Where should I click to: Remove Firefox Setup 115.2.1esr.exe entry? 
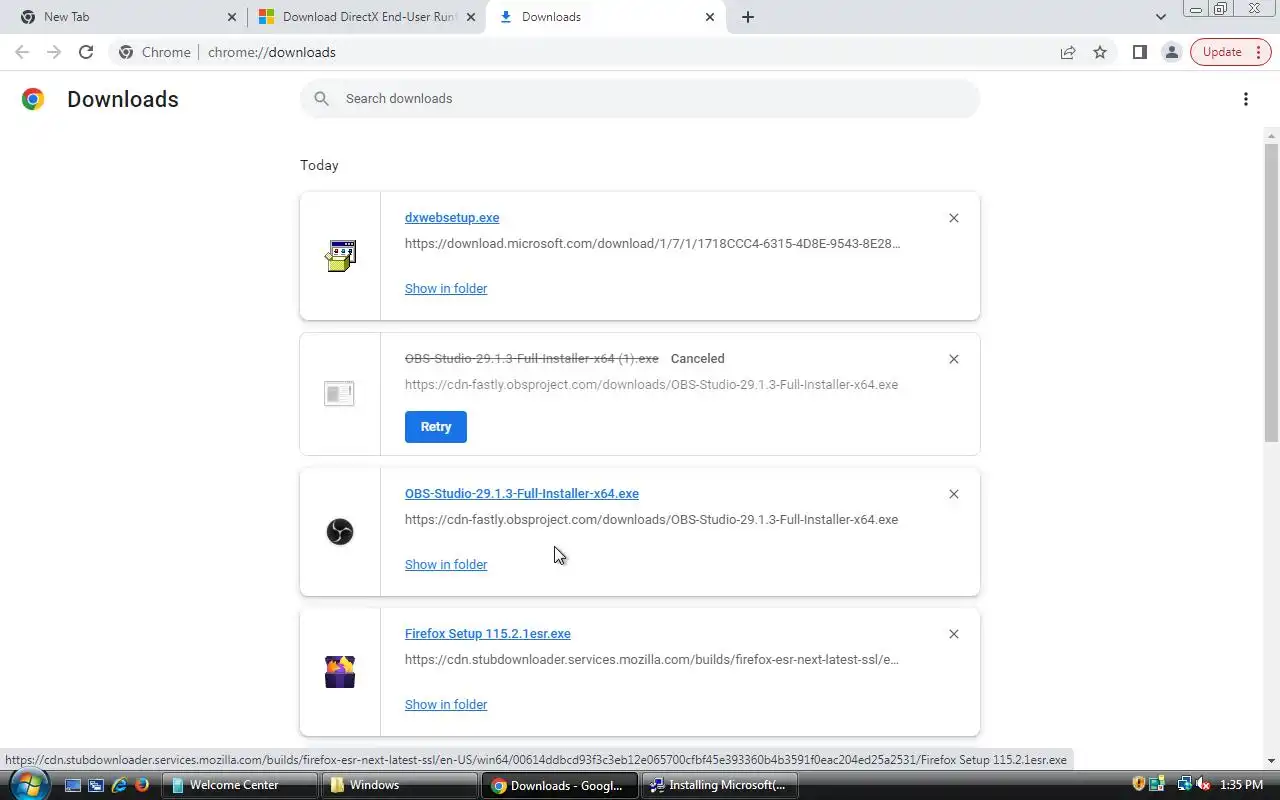[953, 634]
